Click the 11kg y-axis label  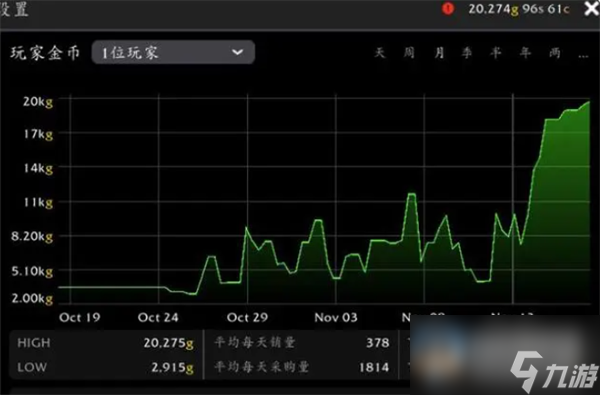38,202
